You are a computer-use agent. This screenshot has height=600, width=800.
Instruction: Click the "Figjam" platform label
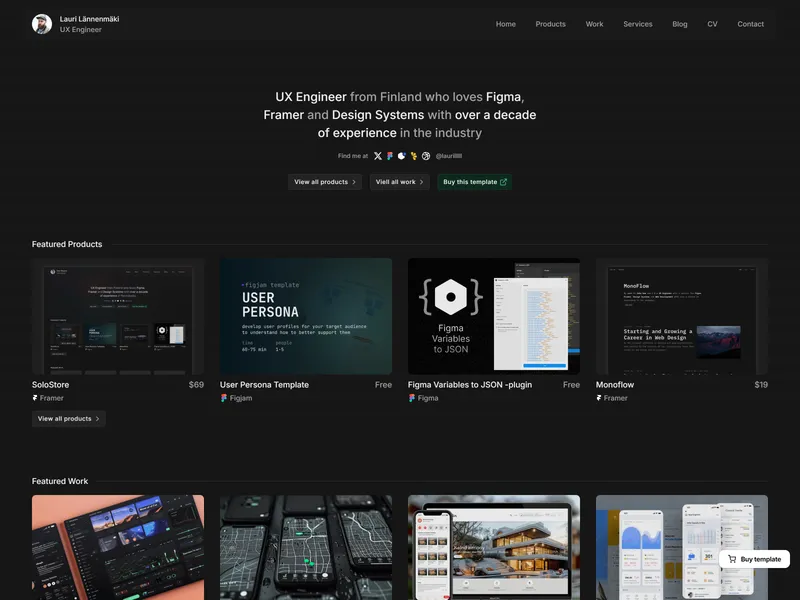point(241,398)
